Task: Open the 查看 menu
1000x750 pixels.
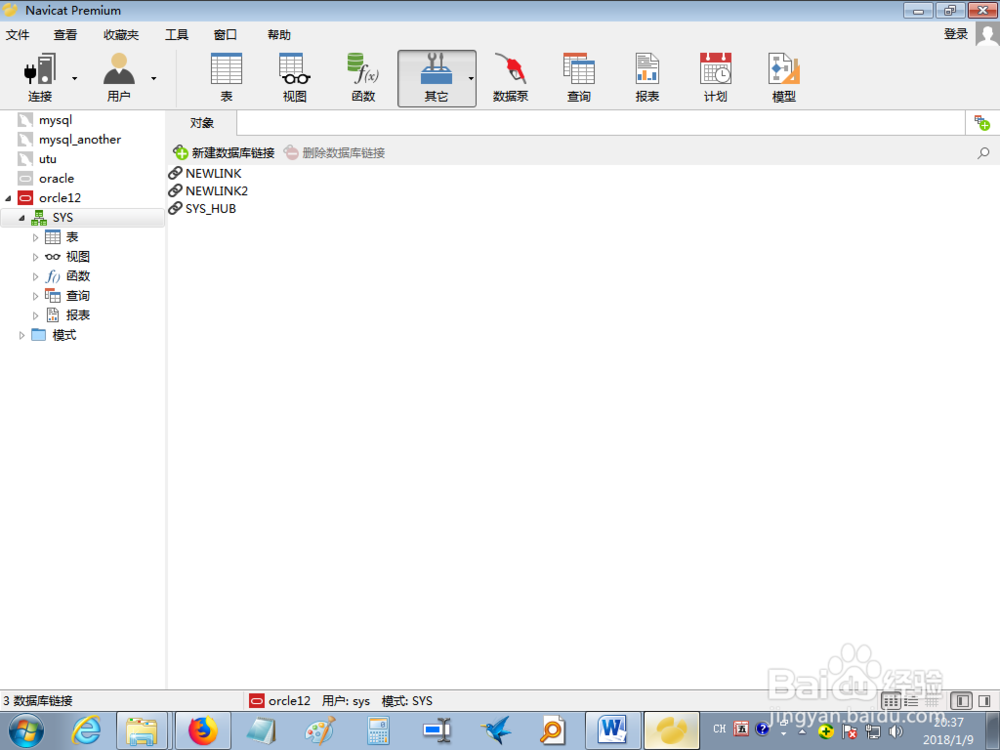Action: (x=65, y=34)
